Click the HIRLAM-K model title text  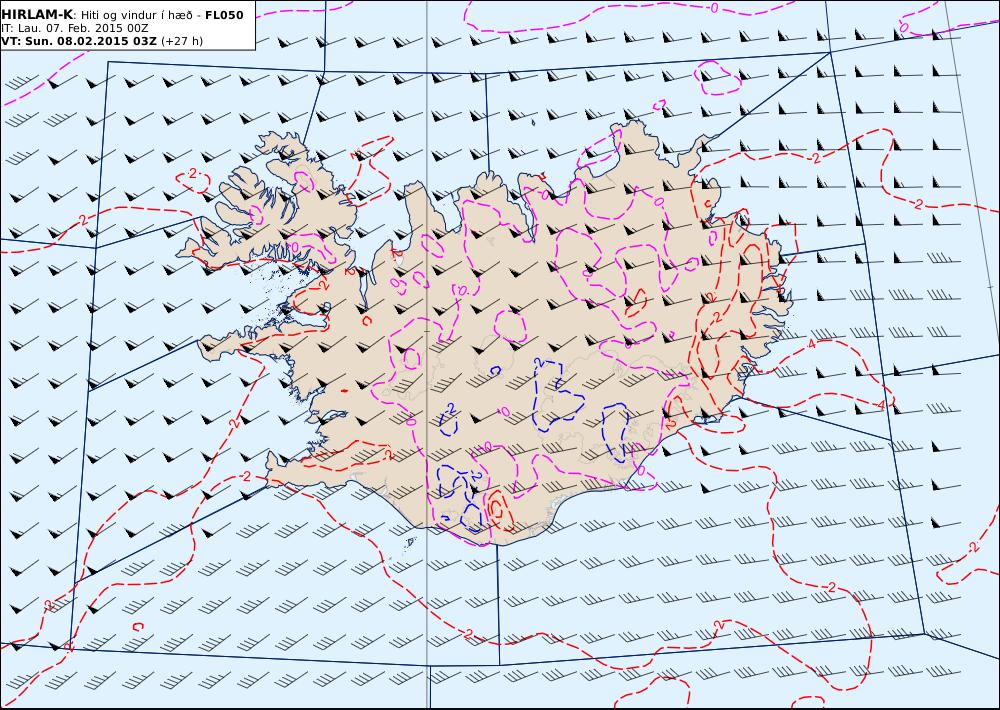point(37,15)
